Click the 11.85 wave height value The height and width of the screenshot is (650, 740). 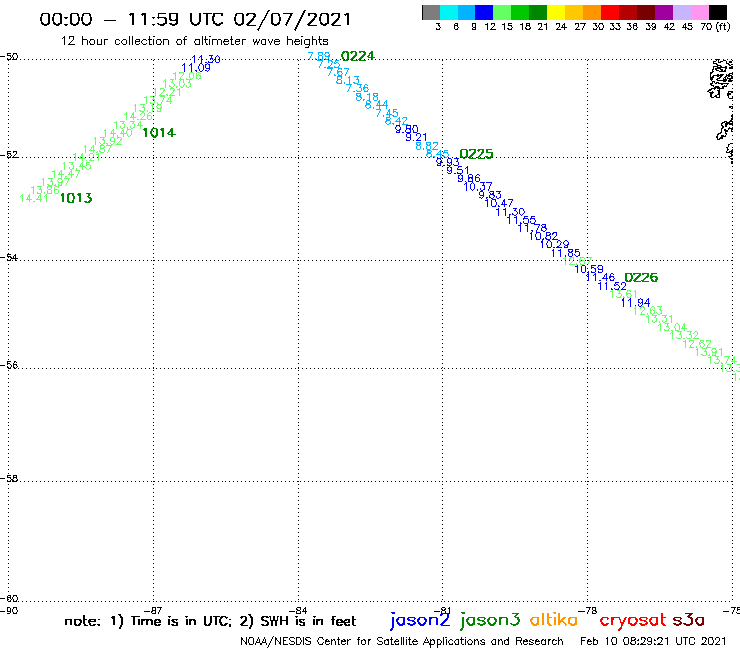tap(566, 253)
